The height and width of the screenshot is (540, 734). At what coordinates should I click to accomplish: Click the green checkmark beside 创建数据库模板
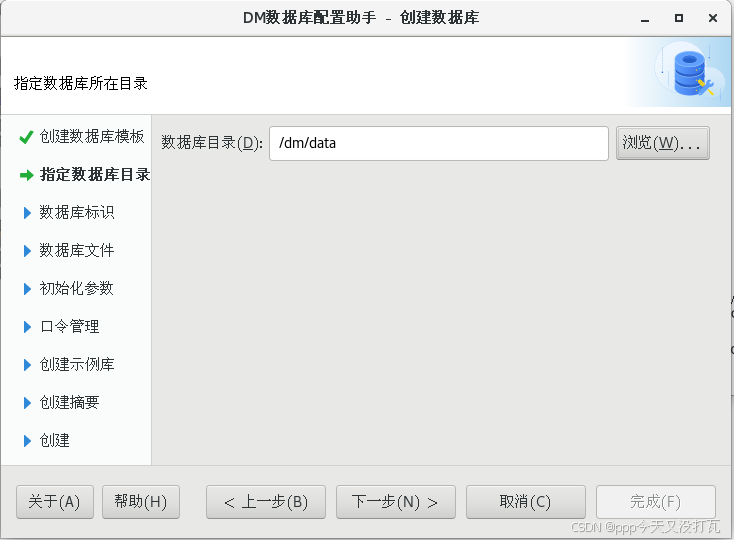(x=26, y=137)
